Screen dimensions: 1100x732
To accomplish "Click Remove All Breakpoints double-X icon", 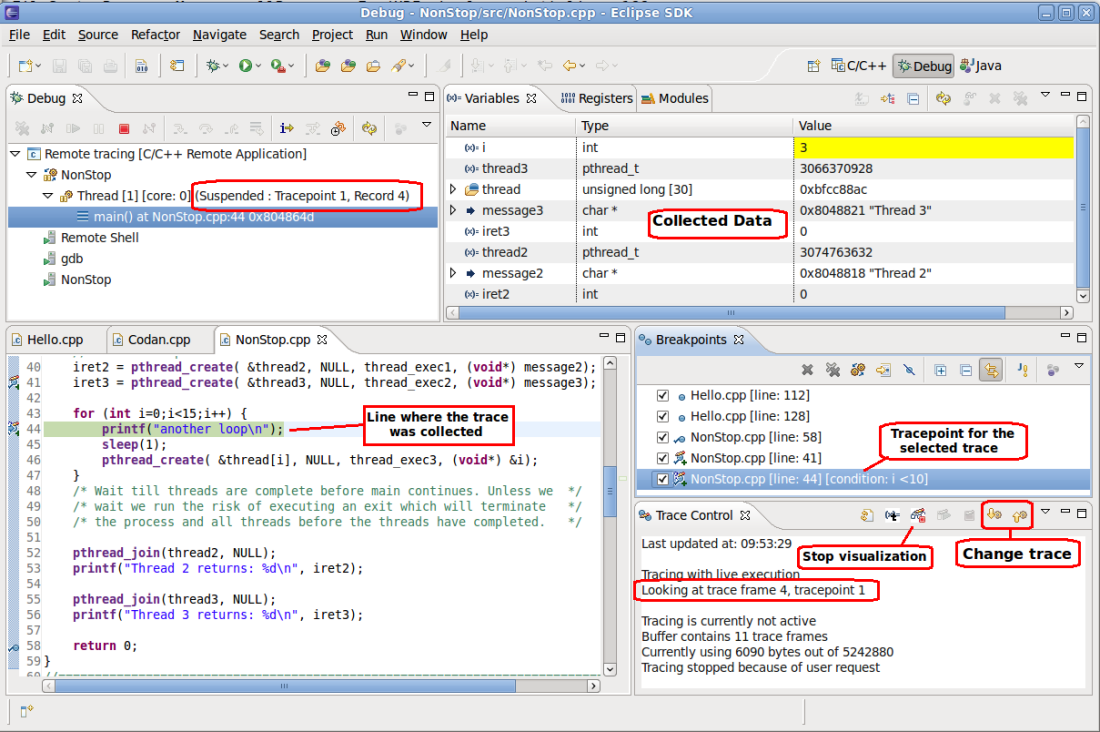I will point(833,370).
